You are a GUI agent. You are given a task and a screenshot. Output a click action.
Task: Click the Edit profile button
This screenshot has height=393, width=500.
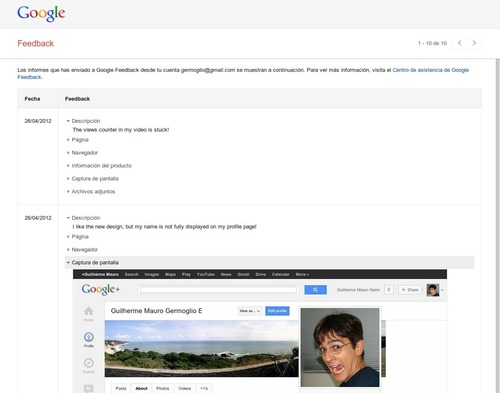(x=277, y=311)
